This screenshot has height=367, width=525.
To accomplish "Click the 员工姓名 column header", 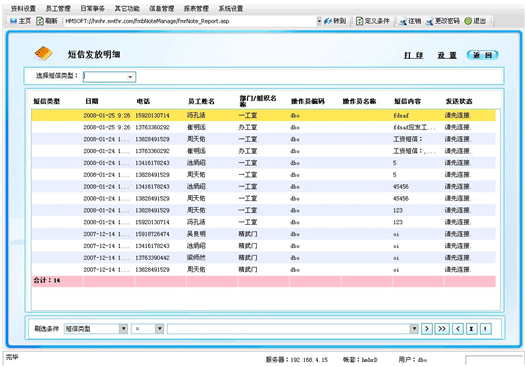I will coord(201,101).
